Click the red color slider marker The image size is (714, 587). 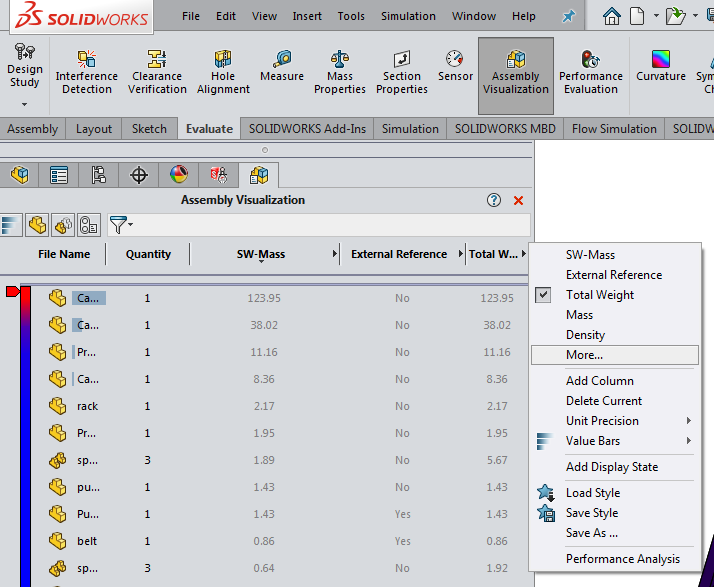[x=13, y=291]
